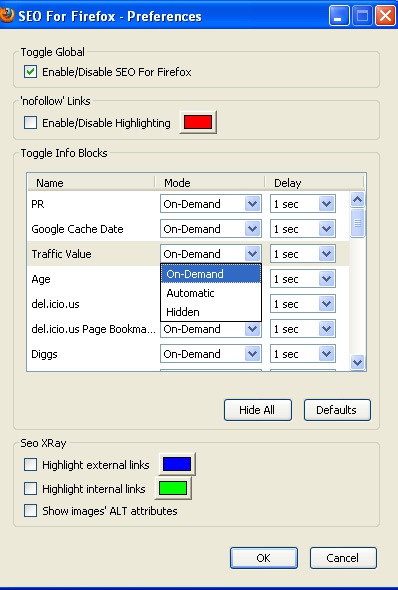This screenshot has width=398, height=590.
Task: Select On-Demand in the open list
Action: [x=211, y=274]
